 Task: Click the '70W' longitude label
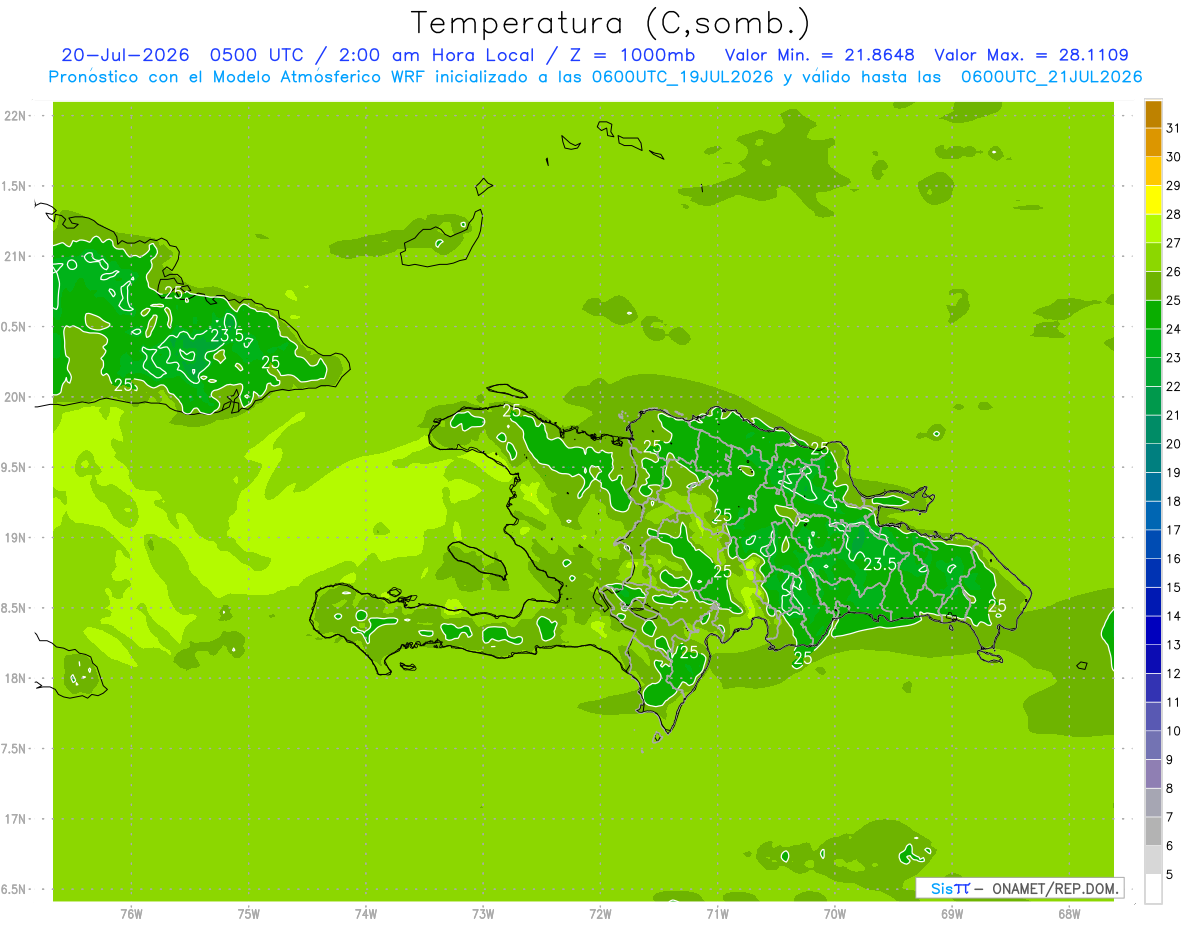tap(835, 914)
